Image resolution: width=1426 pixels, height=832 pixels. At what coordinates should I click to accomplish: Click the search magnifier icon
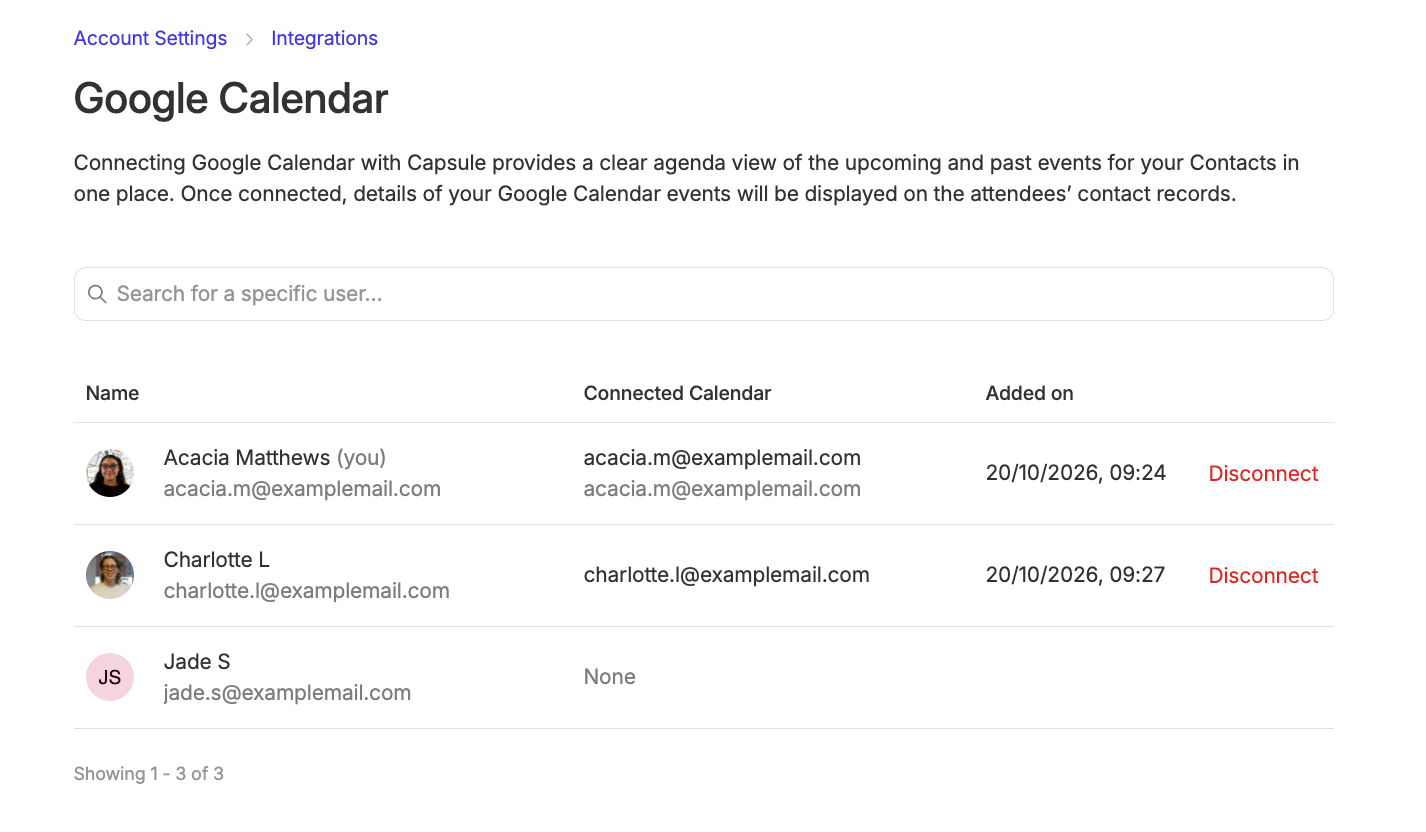pyautogui.click(x=97, y=294)
